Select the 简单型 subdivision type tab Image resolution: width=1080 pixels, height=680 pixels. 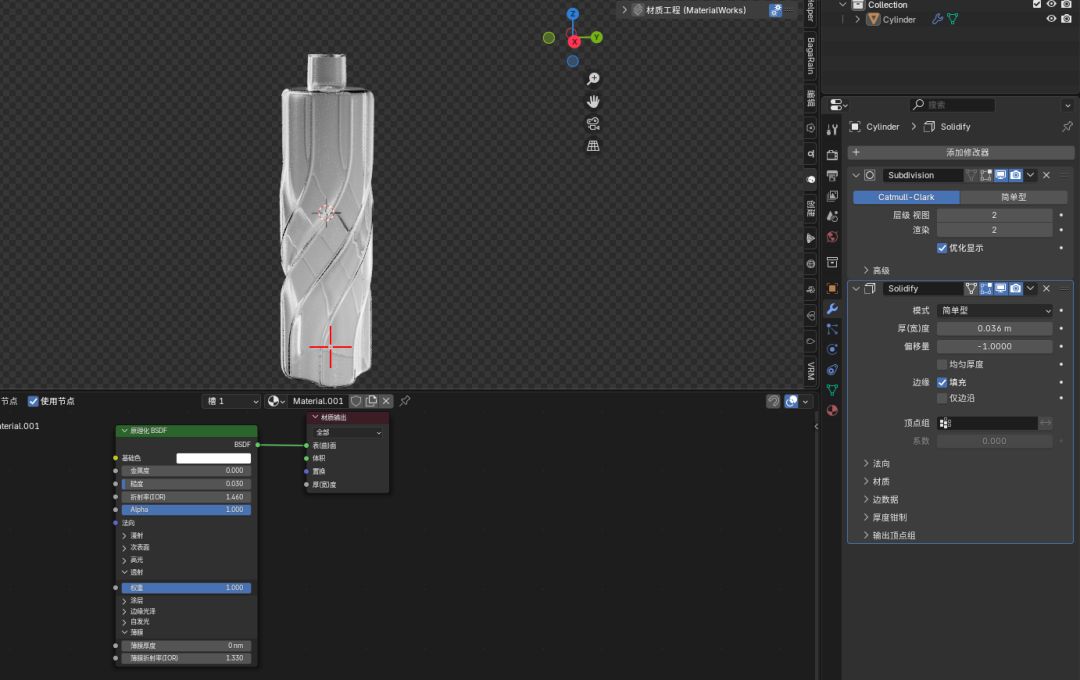pos(1013,197)
